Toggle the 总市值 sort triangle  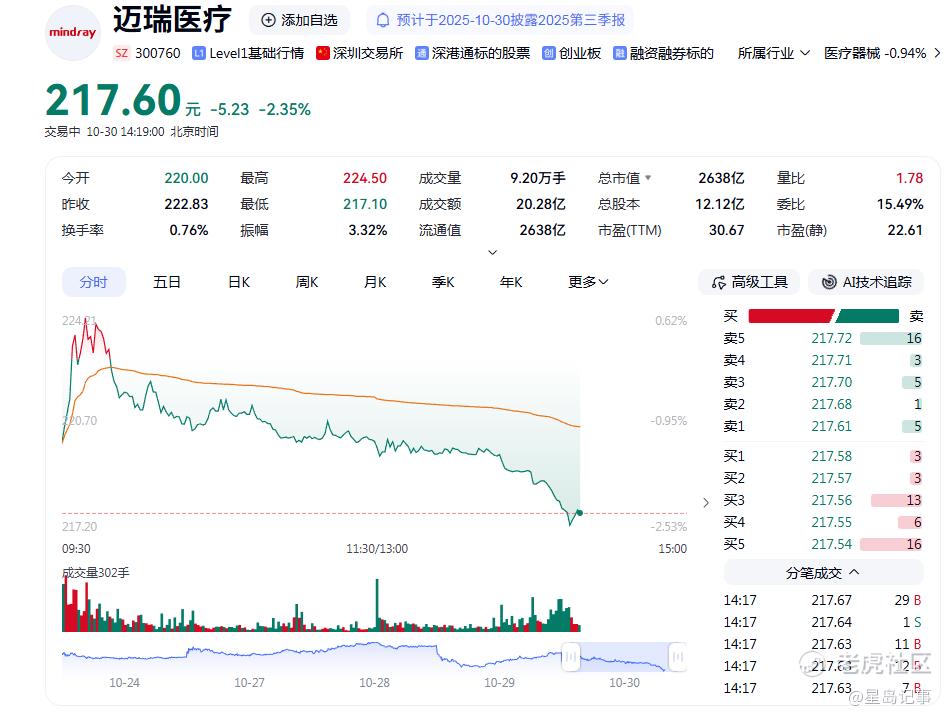(648, 177)
